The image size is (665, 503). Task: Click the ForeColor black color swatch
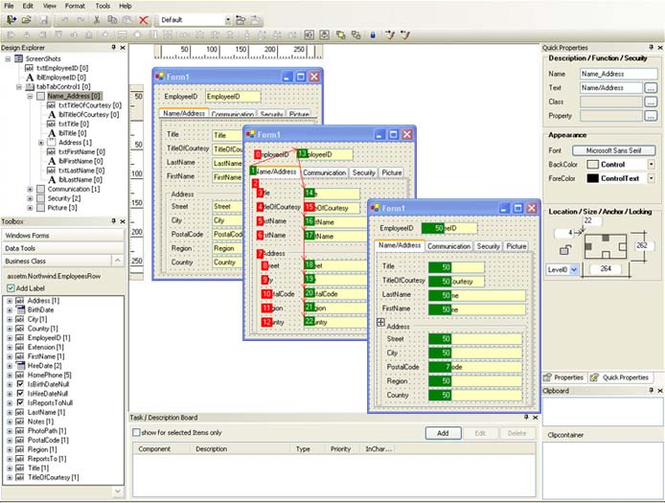[x=592, y=179]
